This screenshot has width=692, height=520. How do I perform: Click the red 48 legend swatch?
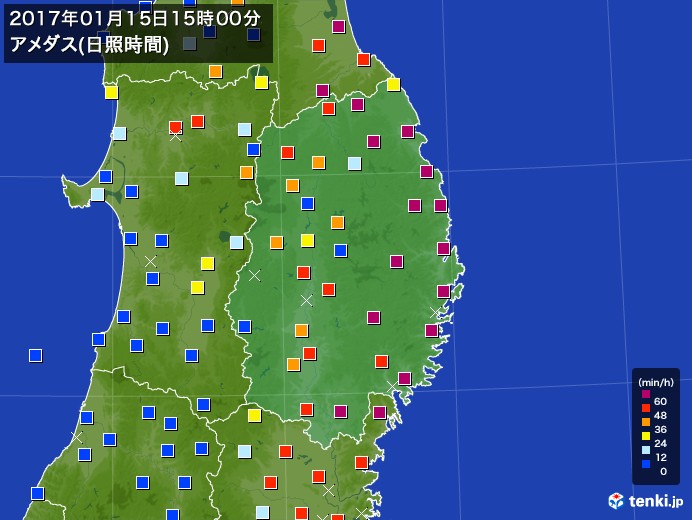pos(646,408)
